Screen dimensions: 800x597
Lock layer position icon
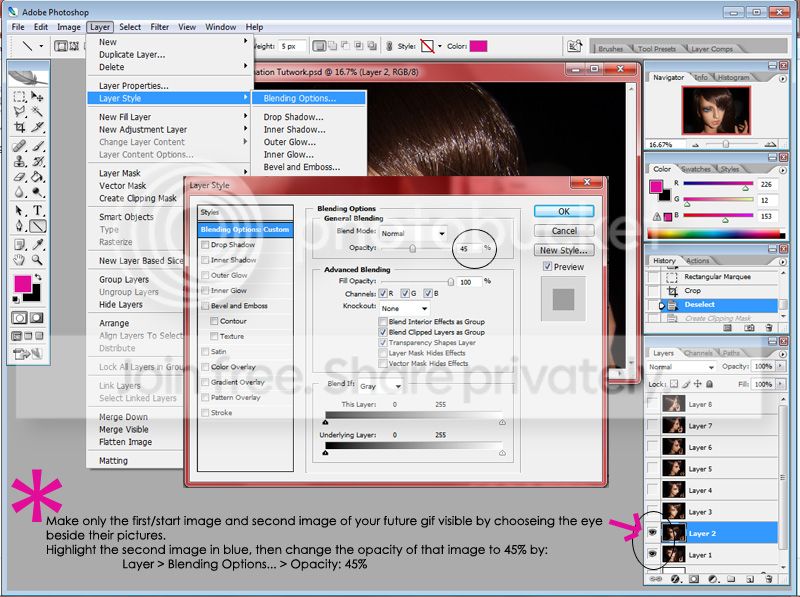697,384
